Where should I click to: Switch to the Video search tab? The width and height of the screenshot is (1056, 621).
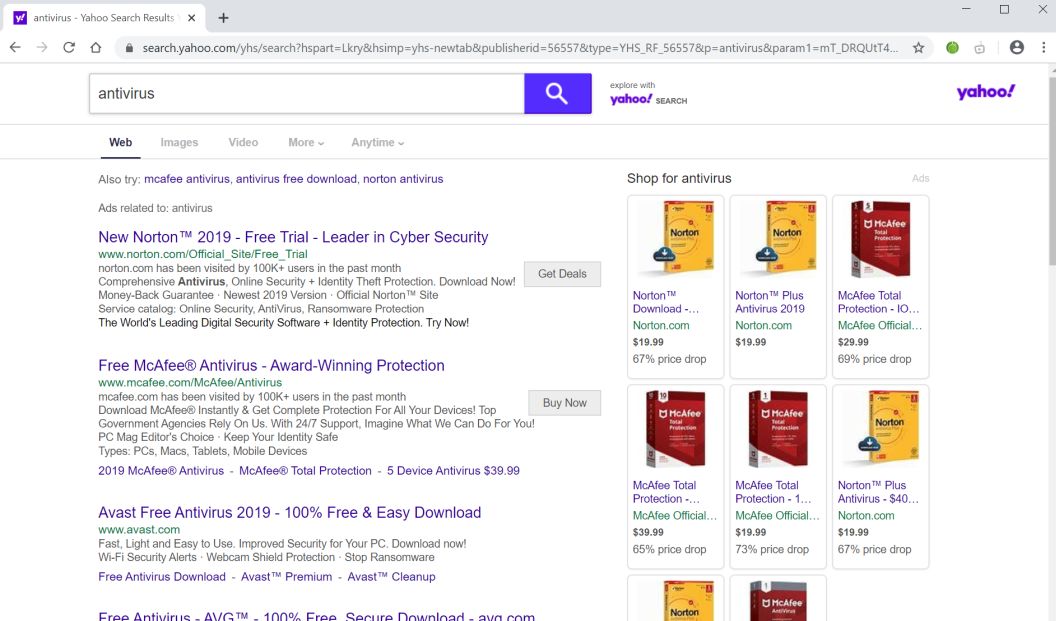point(243,142)
